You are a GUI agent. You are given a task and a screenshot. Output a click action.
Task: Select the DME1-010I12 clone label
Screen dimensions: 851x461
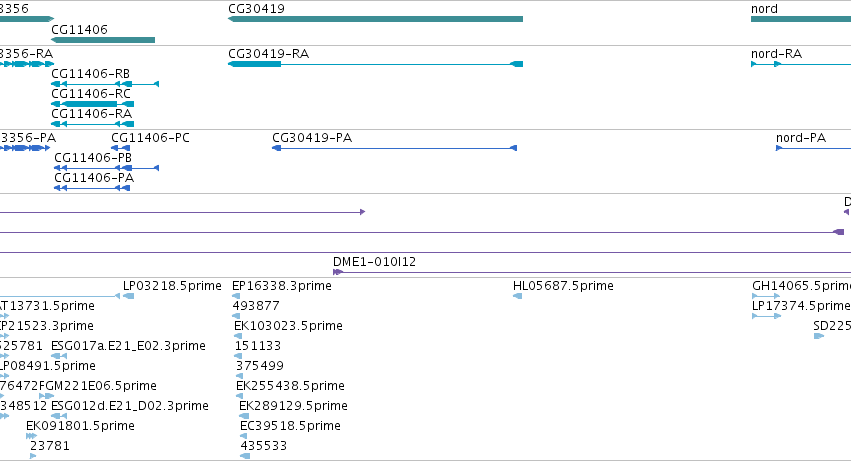point(374,262)
